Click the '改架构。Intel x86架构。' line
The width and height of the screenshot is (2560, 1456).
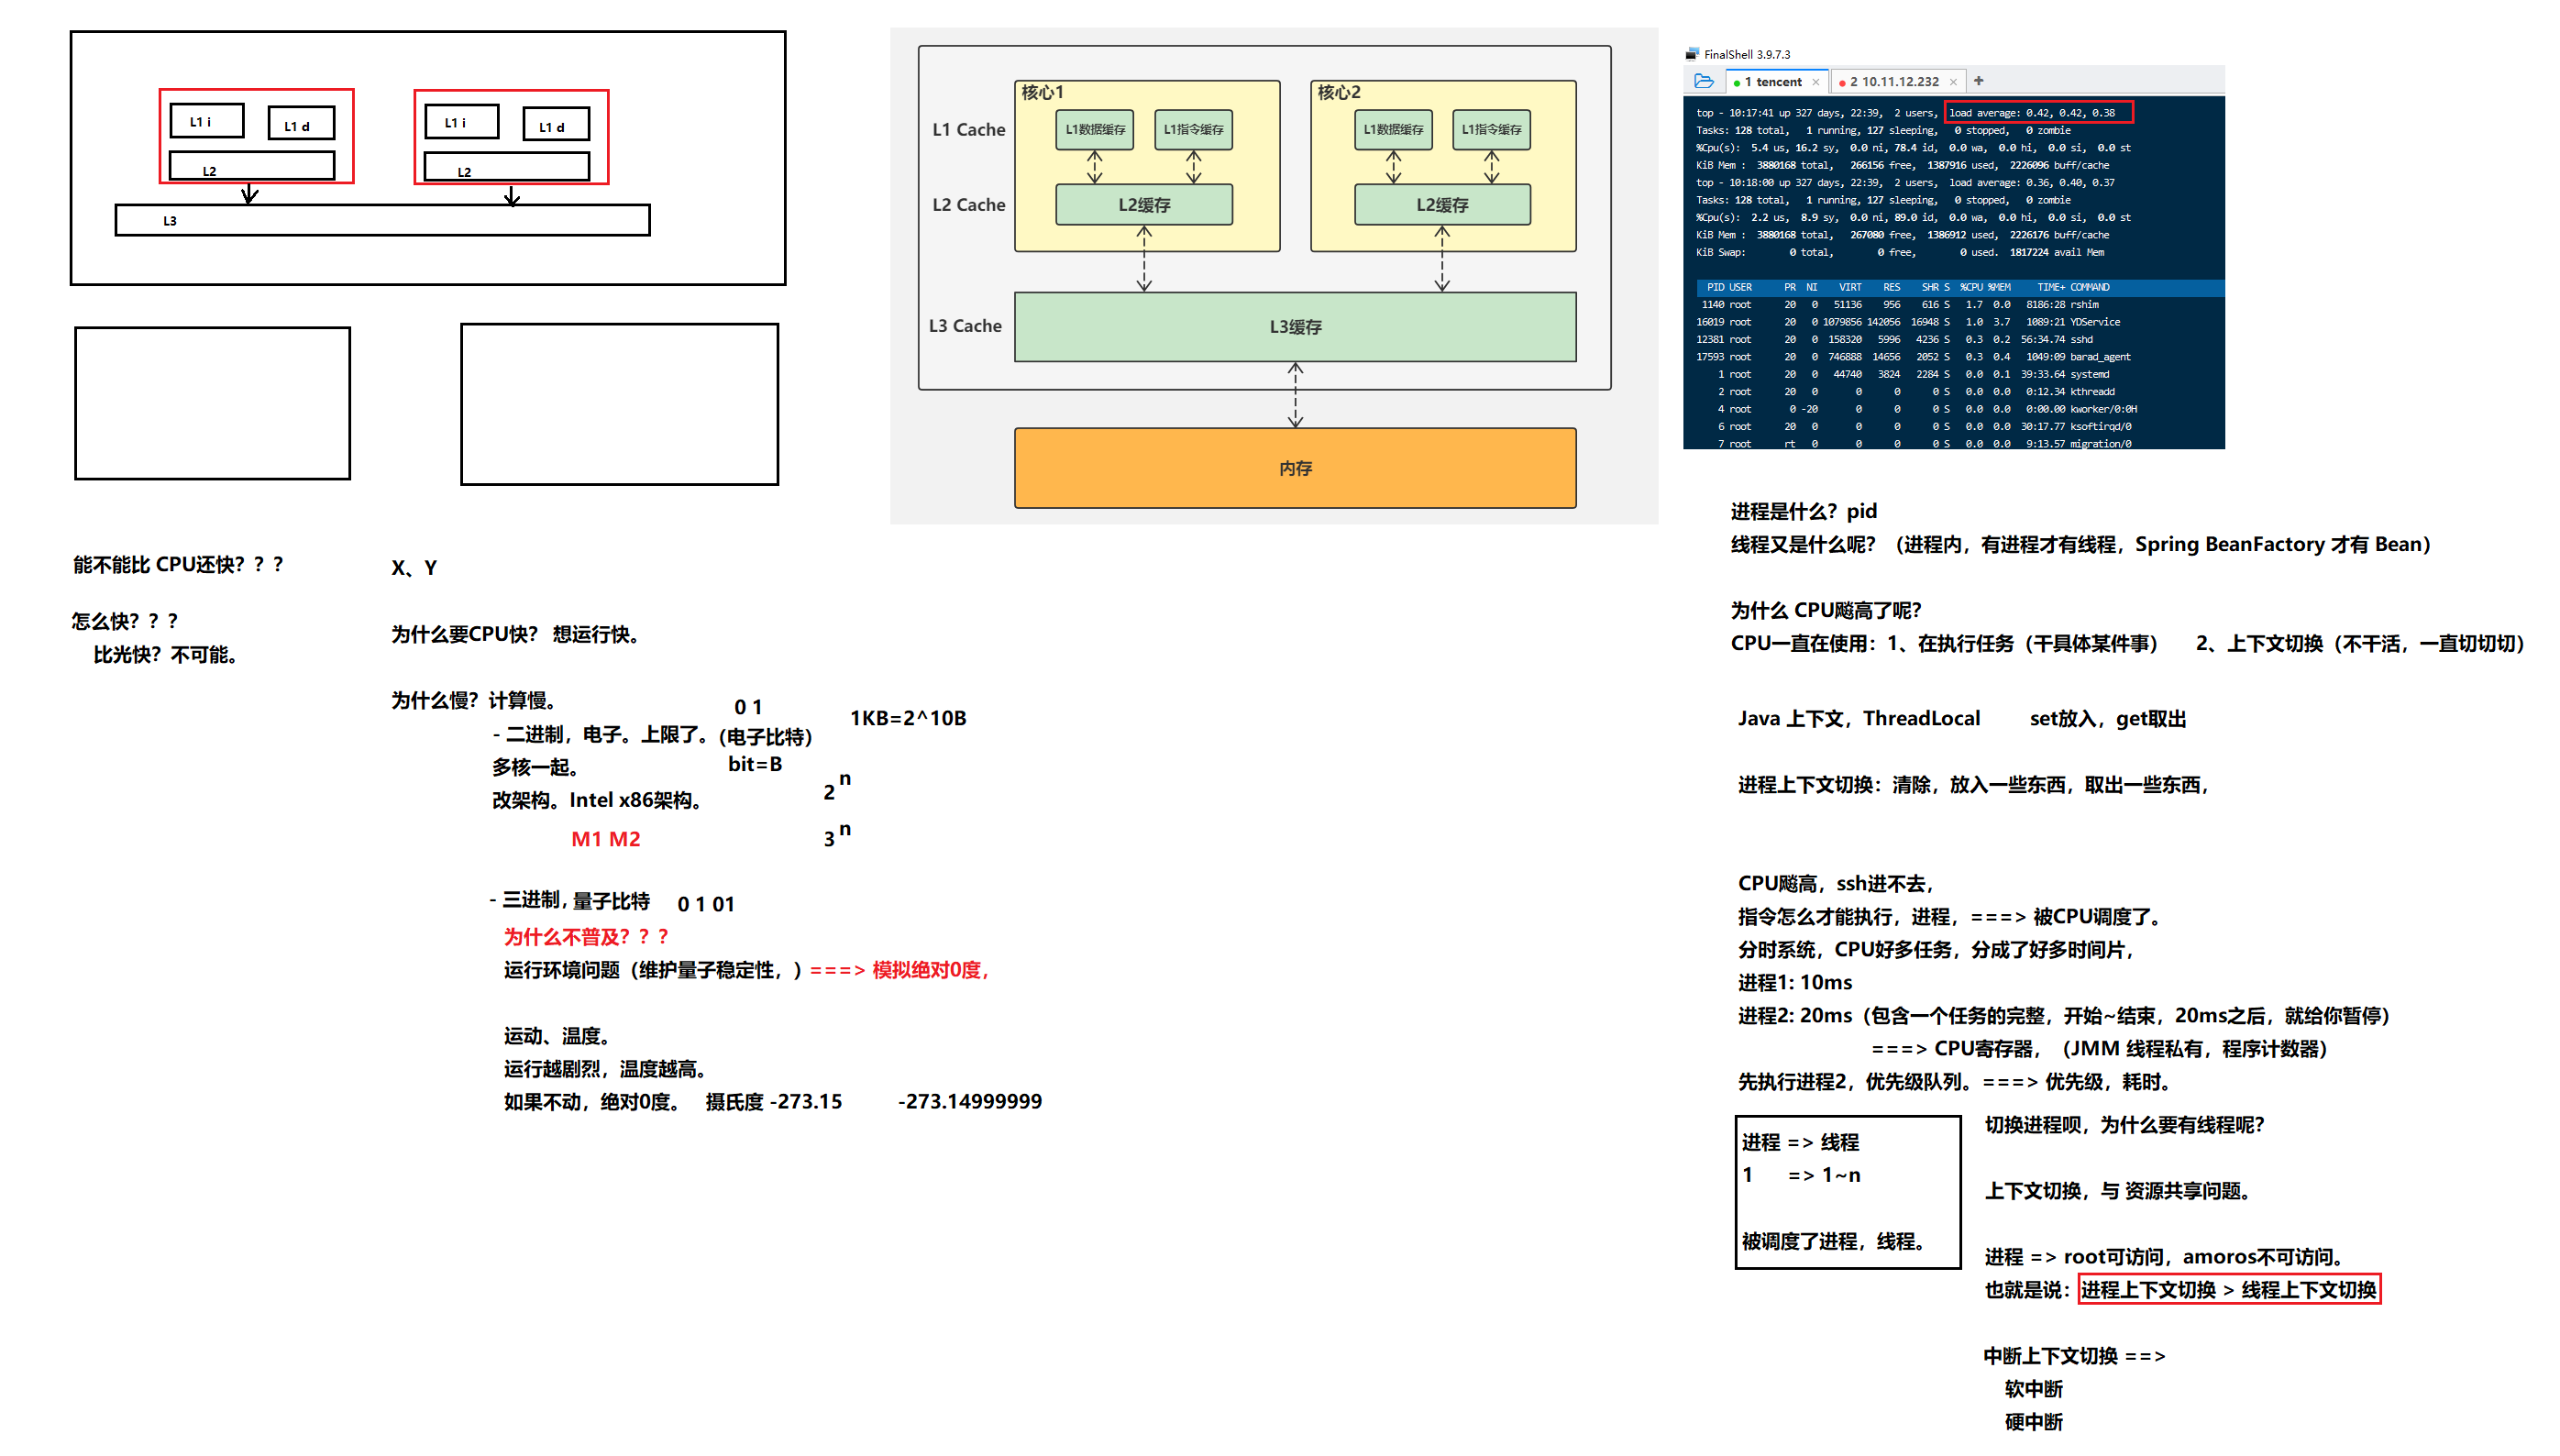(x=597, y=801)
